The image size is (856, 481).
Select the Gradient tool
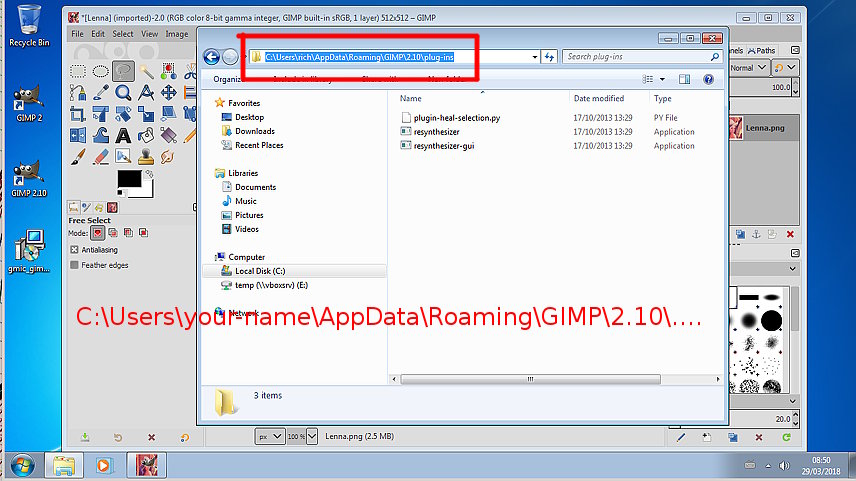(x=169, y=135)
